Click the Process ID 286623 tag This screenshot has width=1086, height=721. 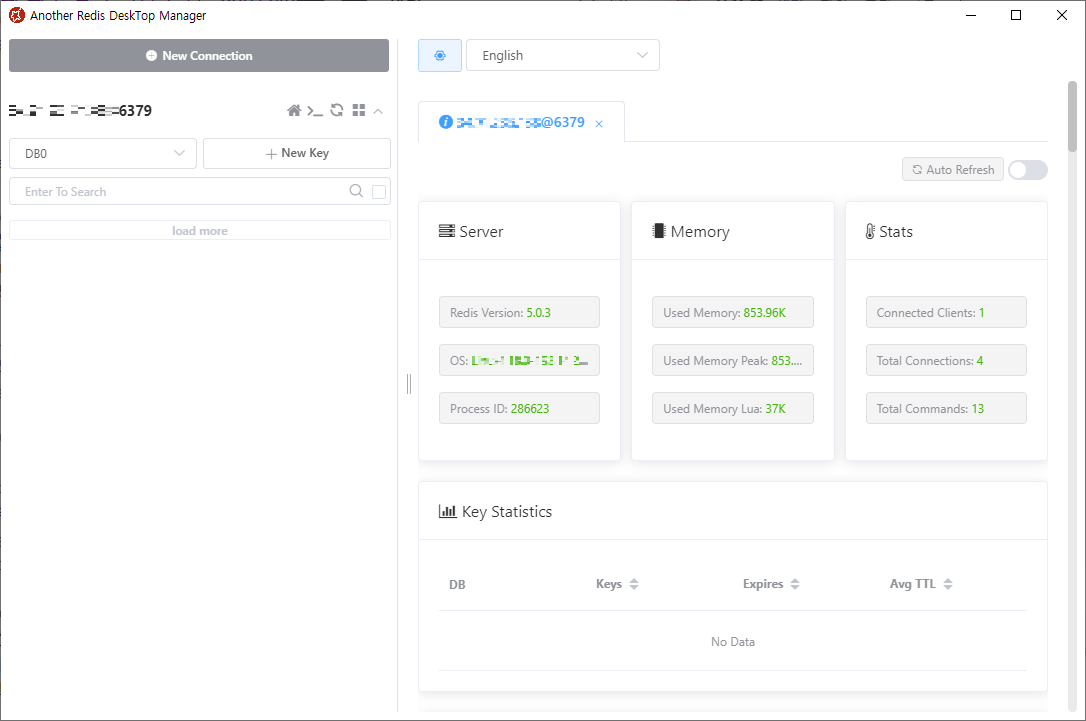pos(519,409)
